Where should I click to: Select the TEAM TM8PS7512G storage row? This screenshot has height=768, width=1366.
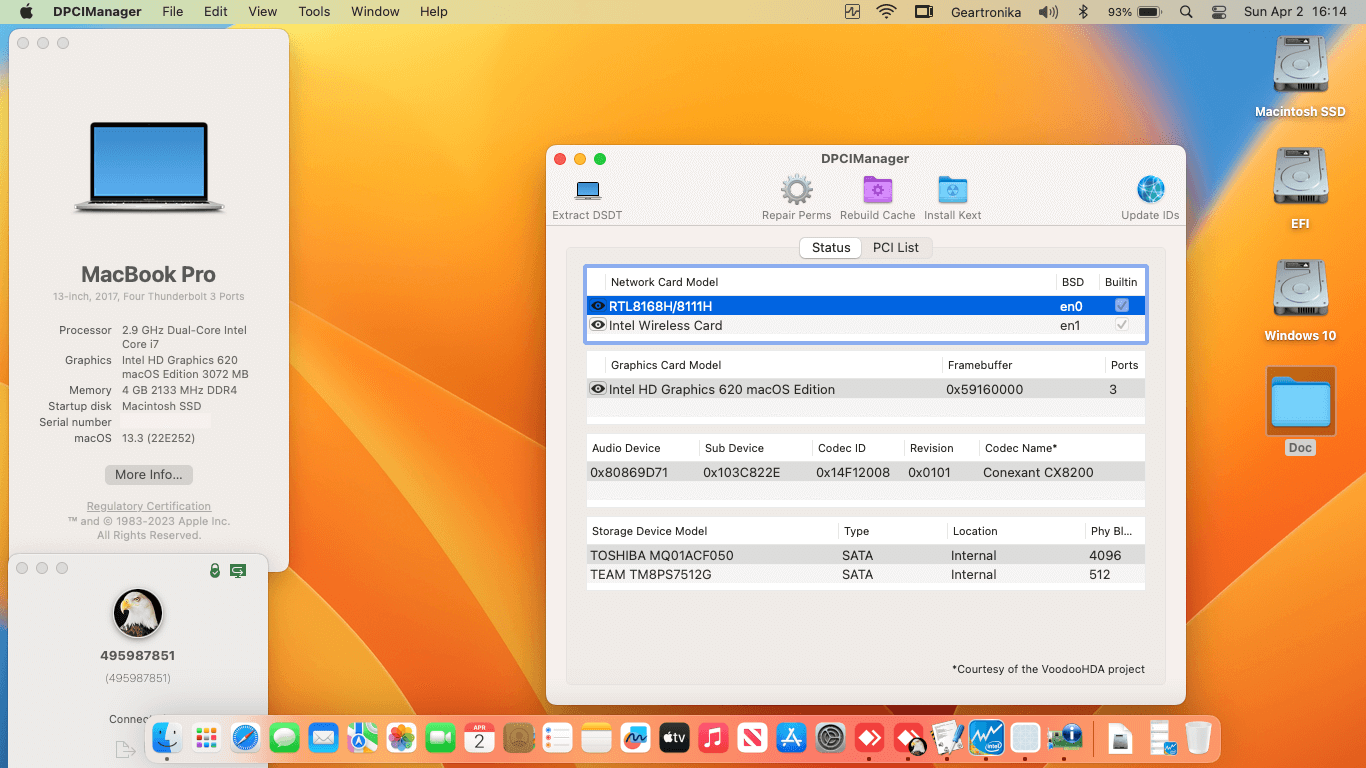click(x=866, y=575)
